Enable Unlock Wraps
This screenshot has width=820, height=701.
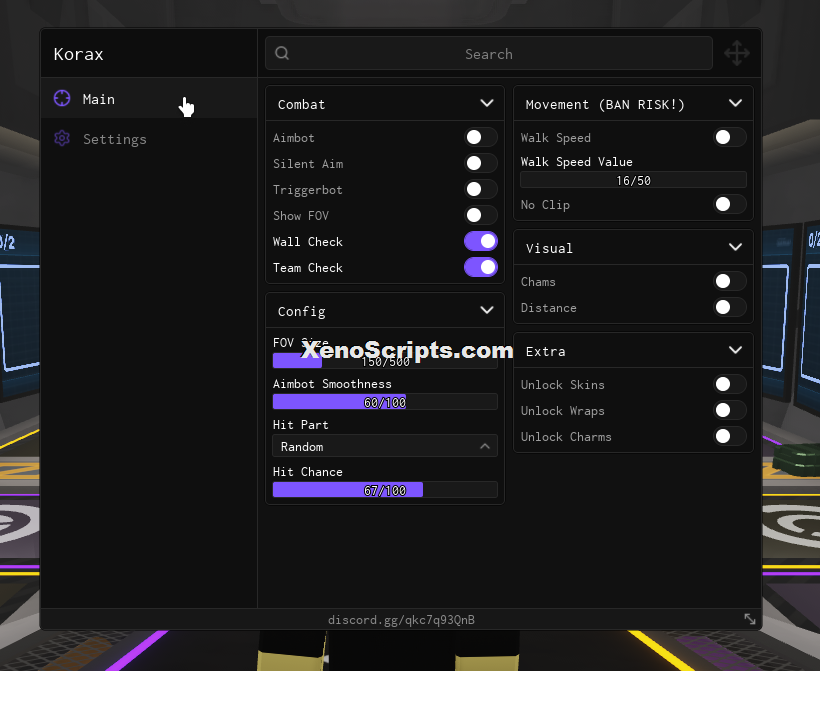(x=730, y=410)
